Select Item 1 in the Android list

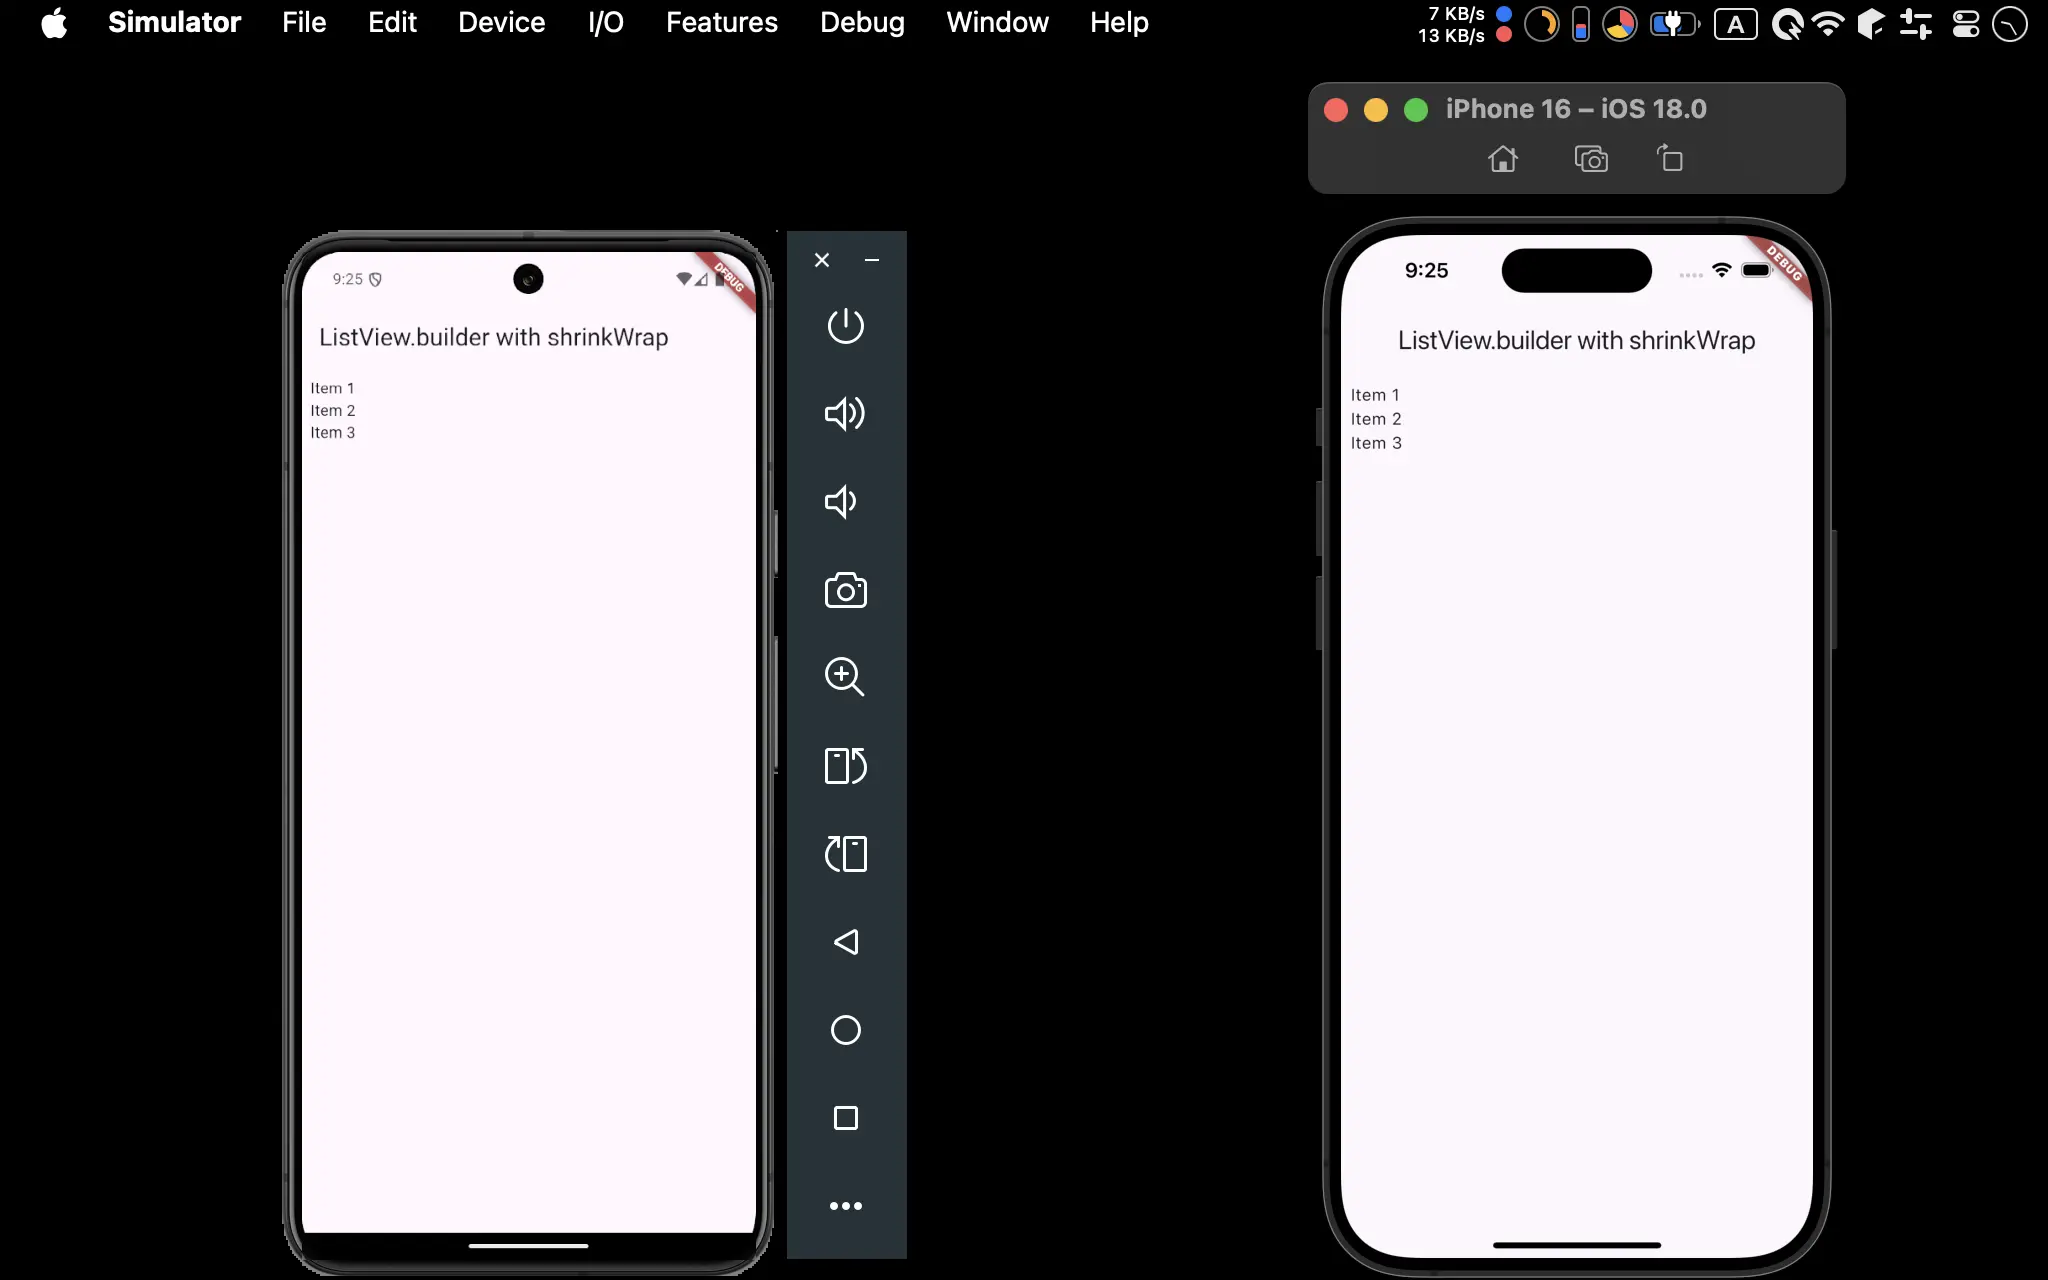tap(332, 388)
